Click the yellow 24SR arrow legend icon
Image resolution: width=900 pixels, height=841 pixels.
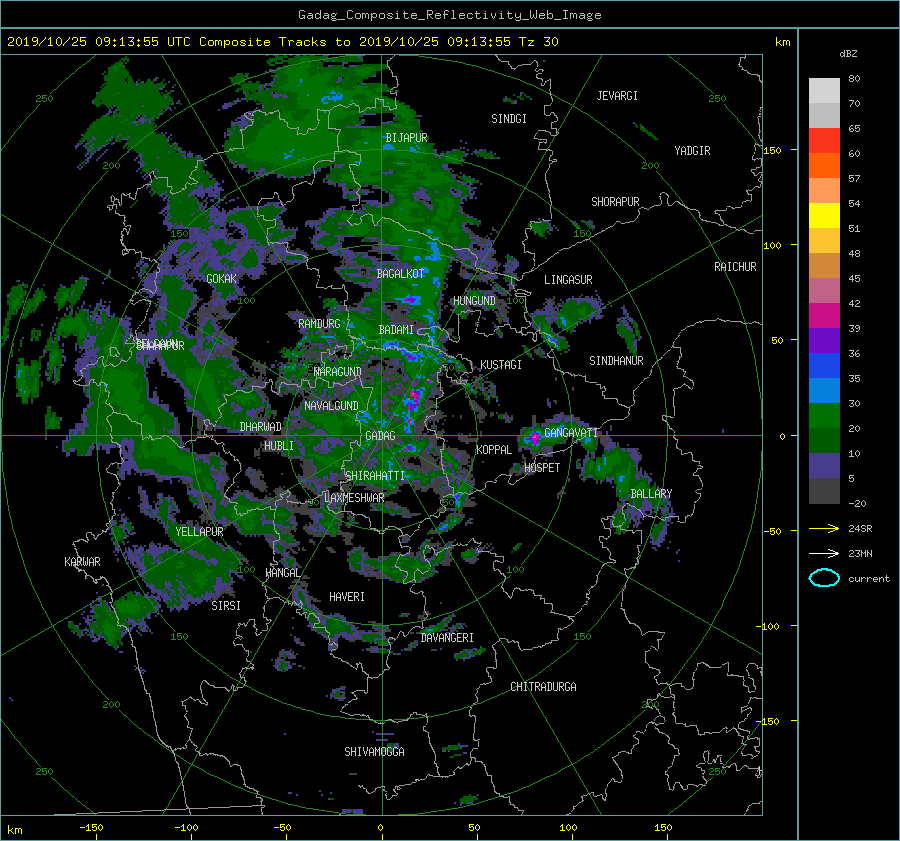tap(824, 529)
